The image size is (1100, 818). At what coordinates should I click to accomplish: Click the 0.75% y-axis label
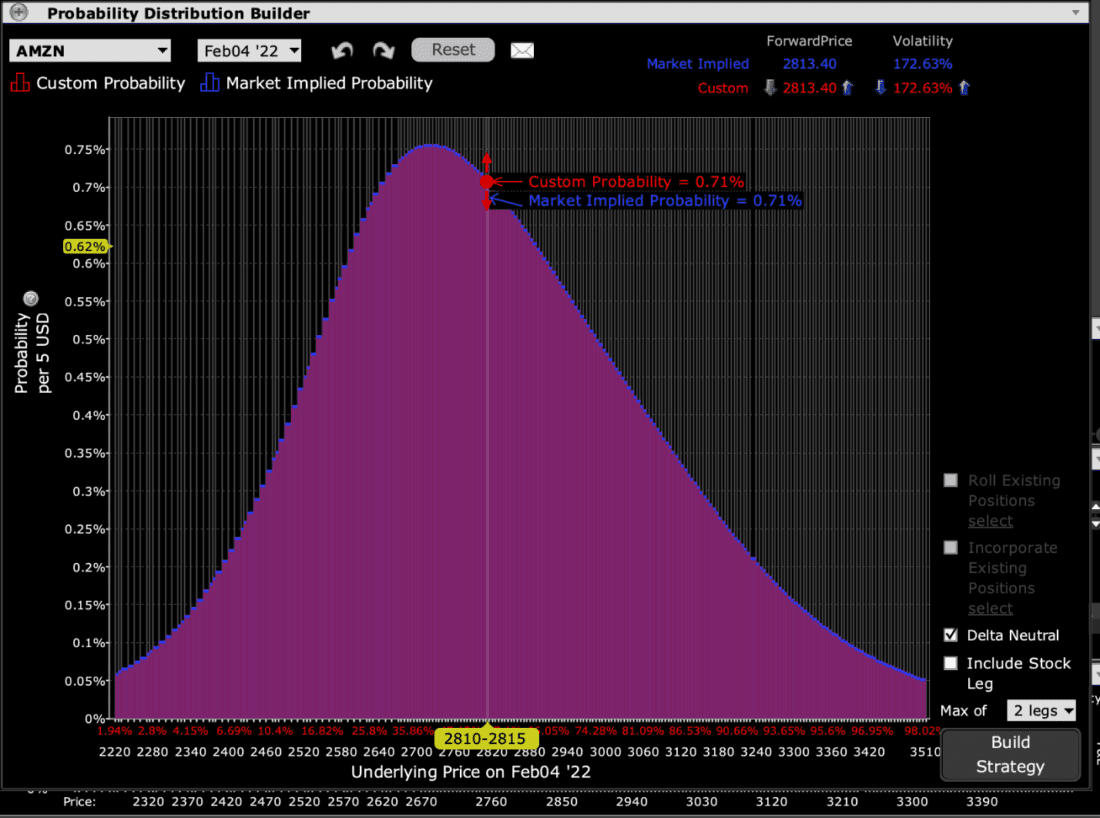click(84, 149)
